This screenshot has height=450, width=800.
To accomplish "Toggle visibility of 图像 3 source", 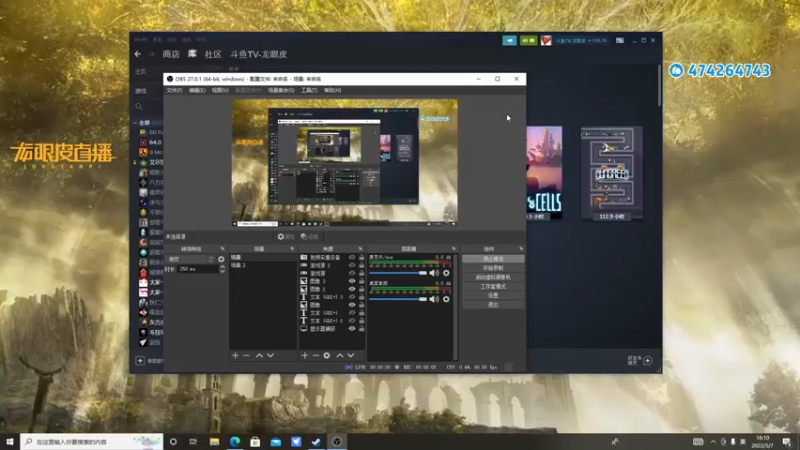I will 352,281.
